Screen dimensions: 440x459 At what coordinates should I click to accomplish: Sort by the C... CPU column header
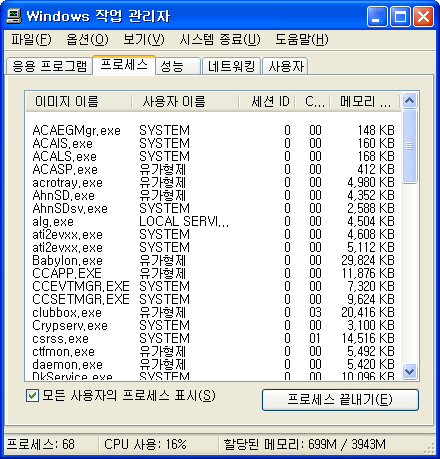tap(313, 101)
